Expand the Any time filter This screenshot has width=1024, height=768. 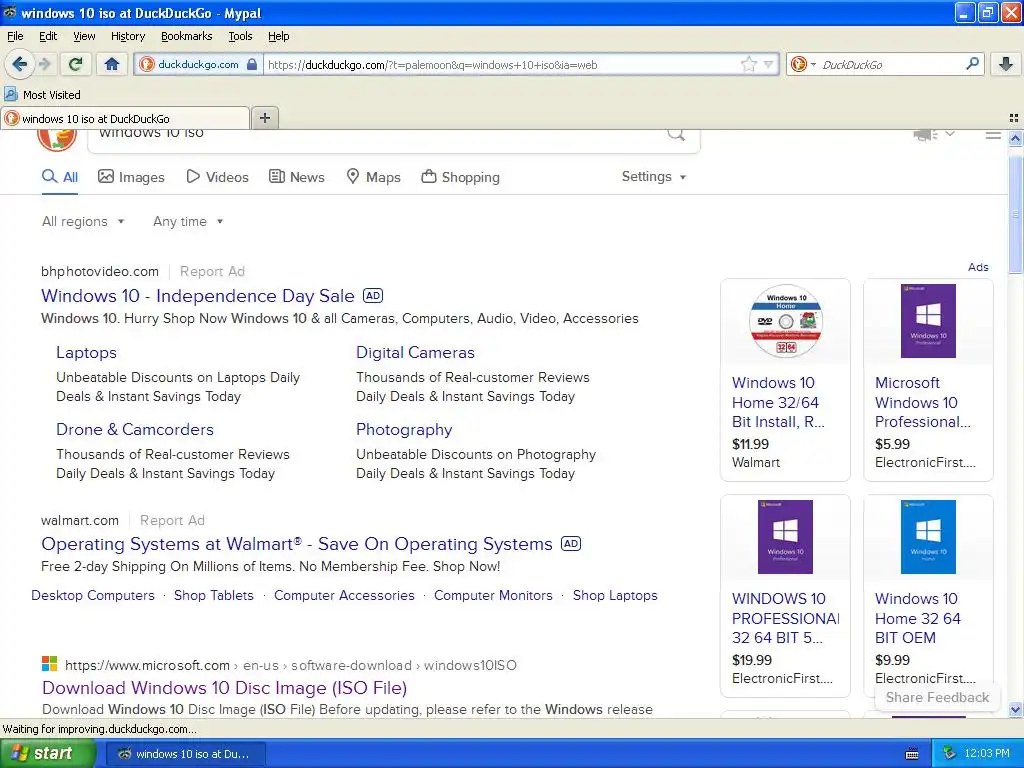coord(188,221)
